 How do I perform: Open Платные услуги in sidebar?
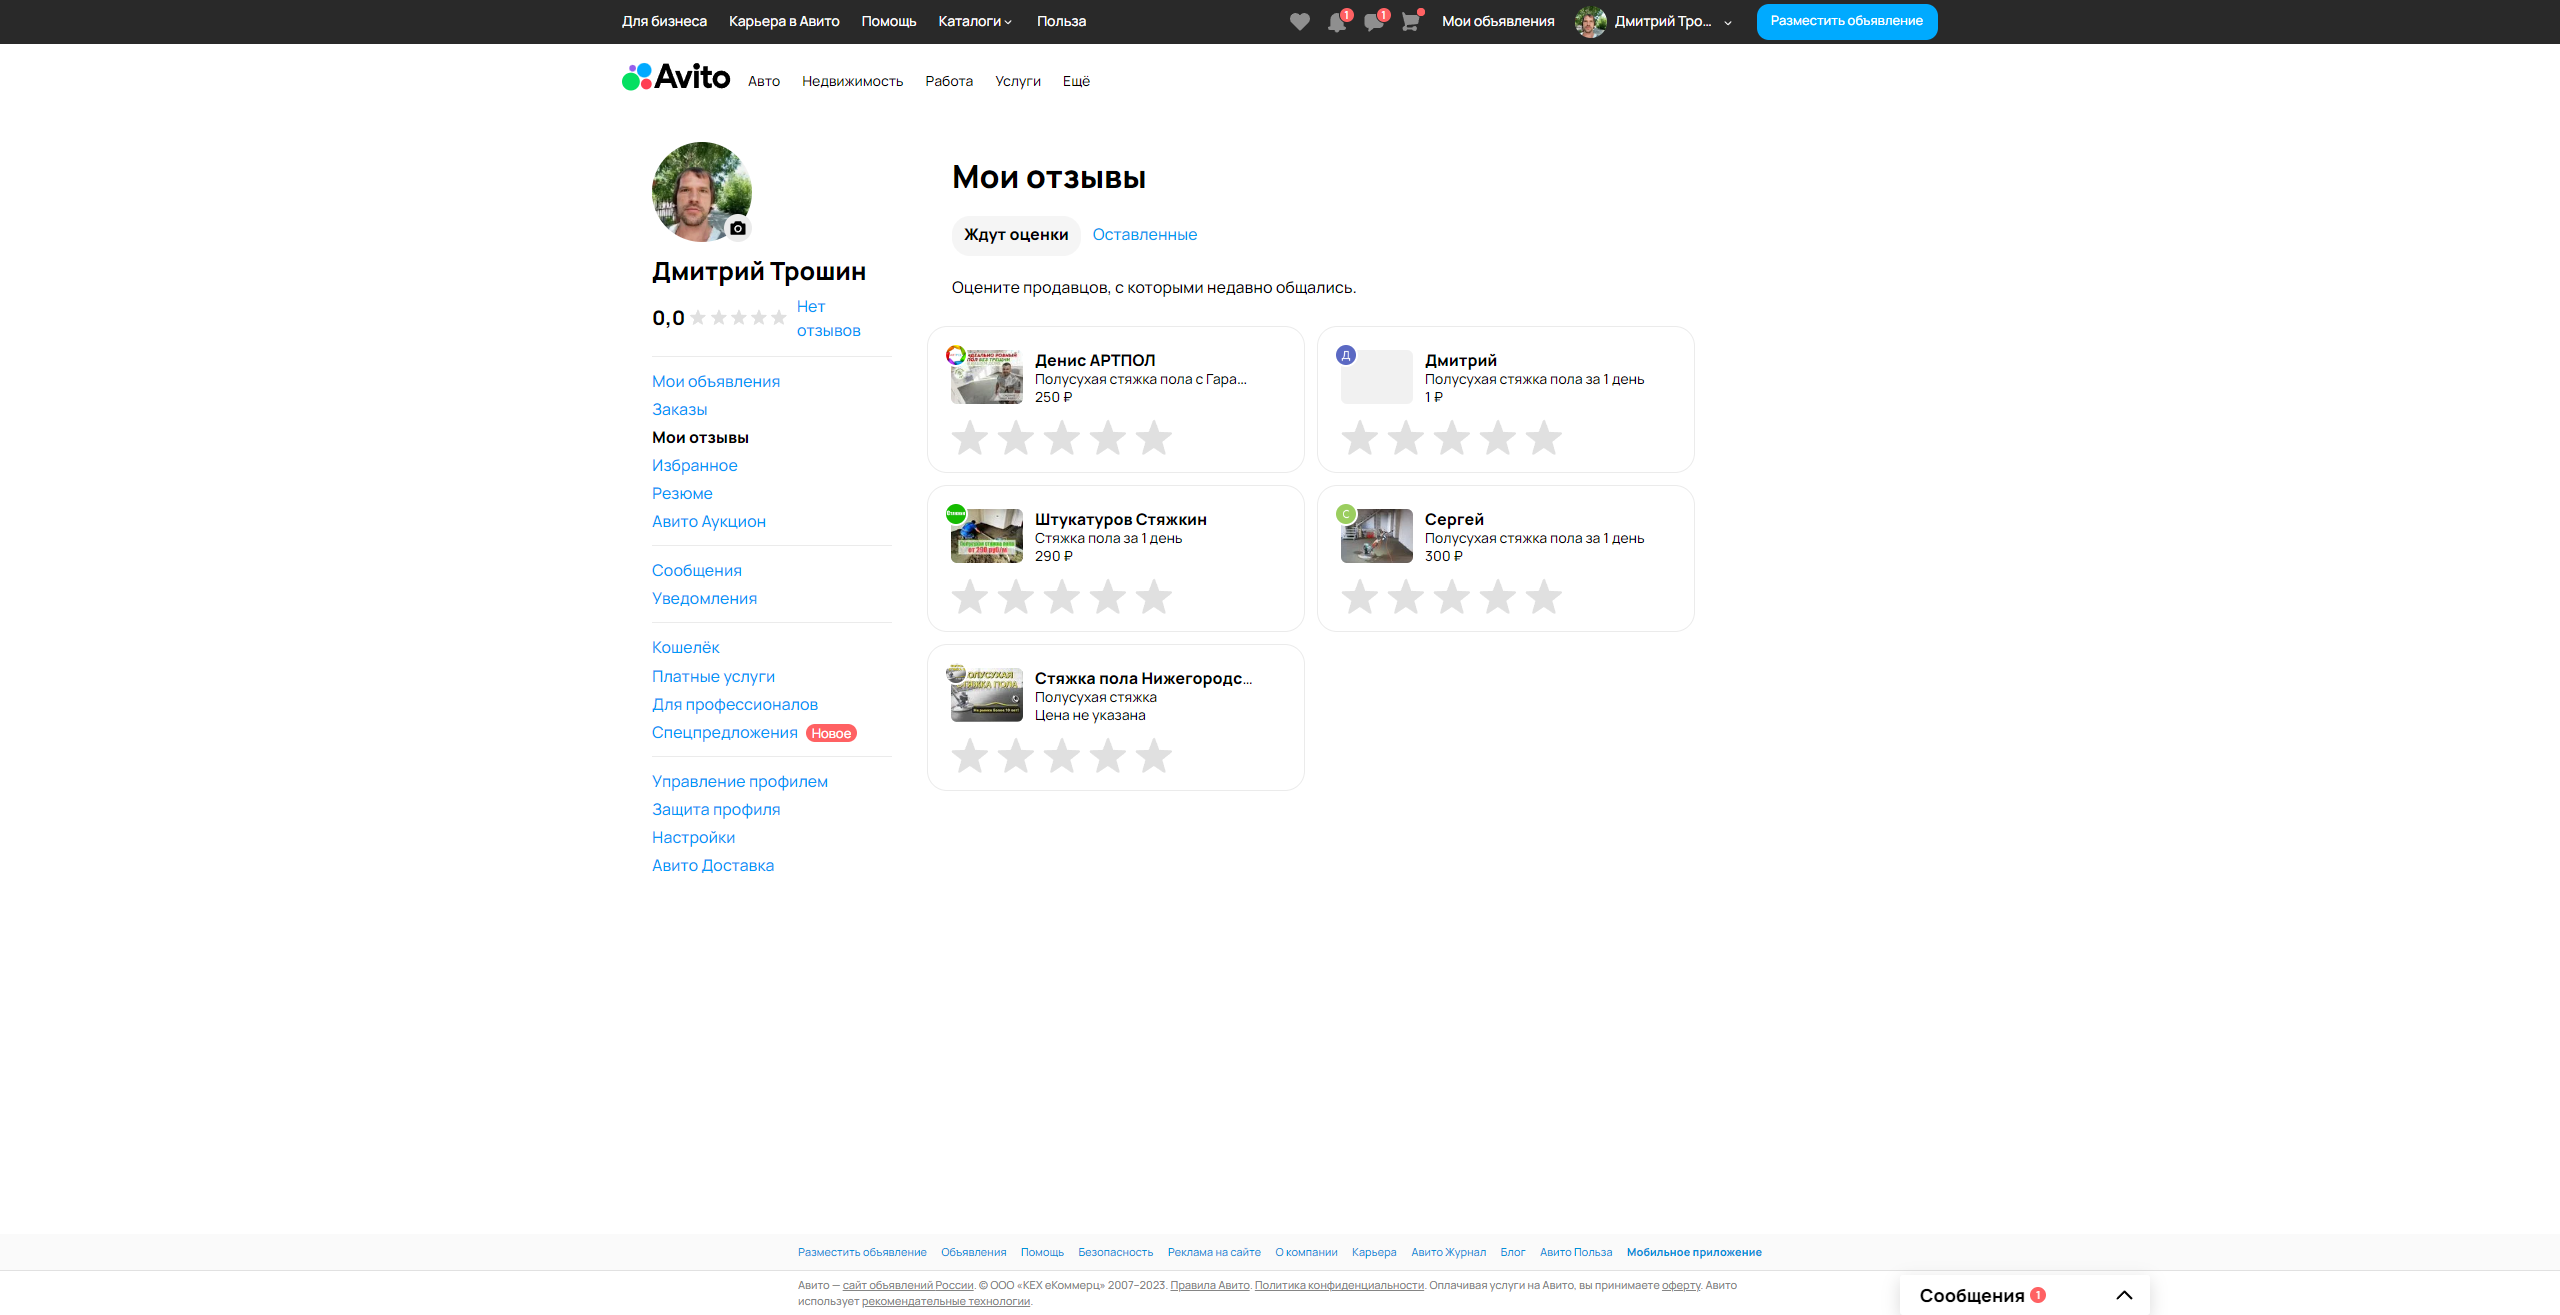point(713,677)
